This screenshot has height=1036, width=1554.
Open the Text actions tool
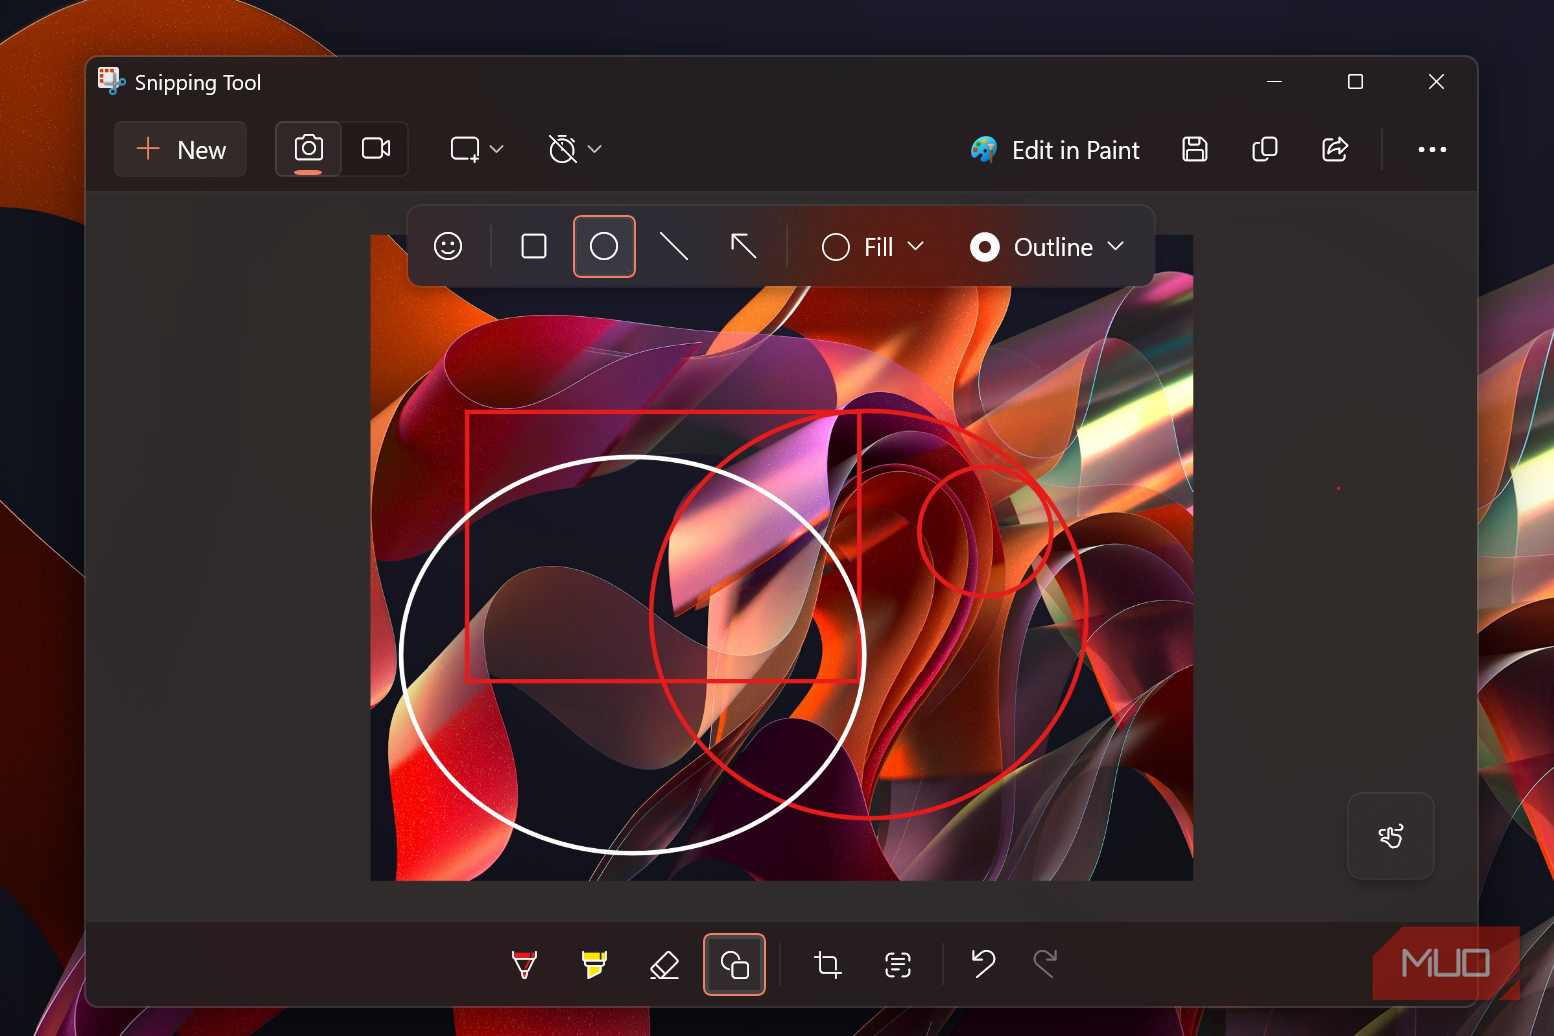pos(898,964)
